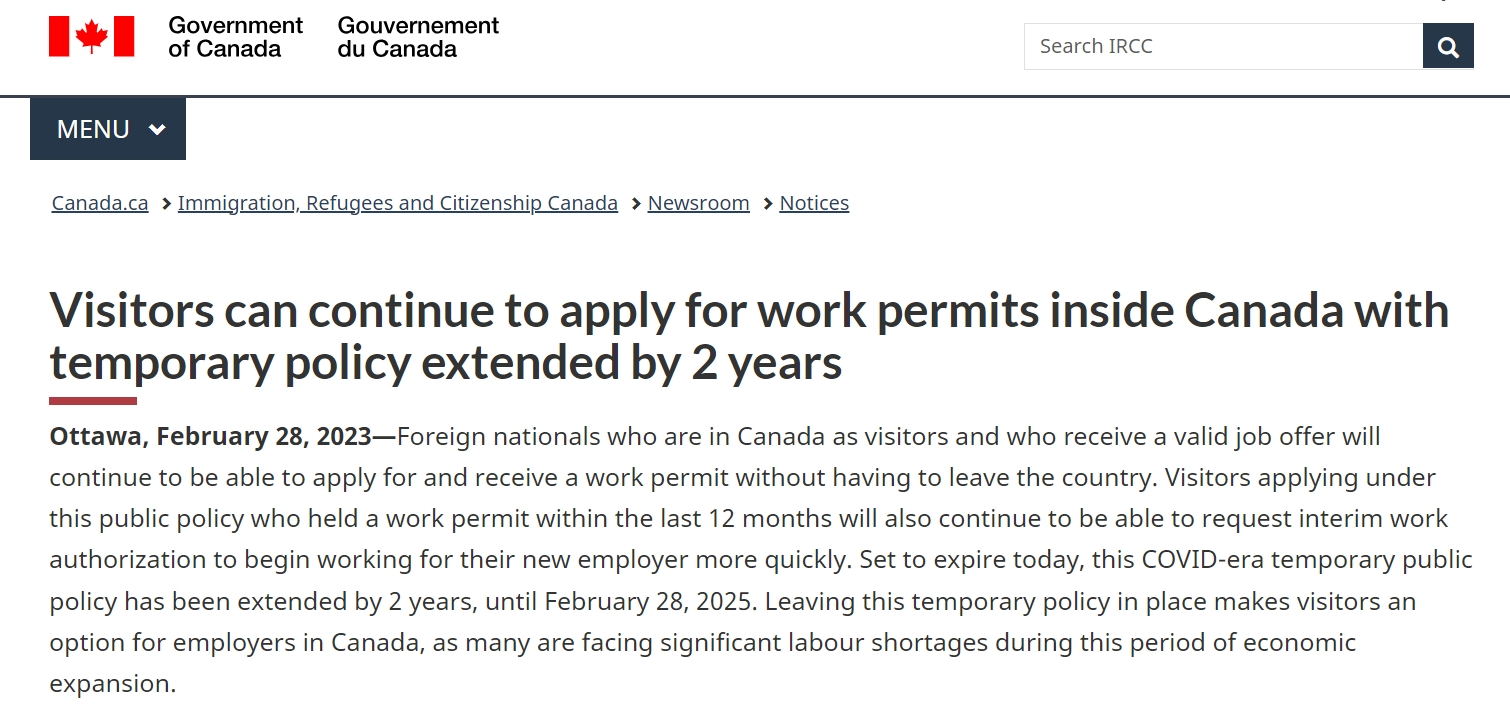The width and height of the screenshot is (1510, 709).
Task: Focus the Search IRCC input field
Action: 1223,46
